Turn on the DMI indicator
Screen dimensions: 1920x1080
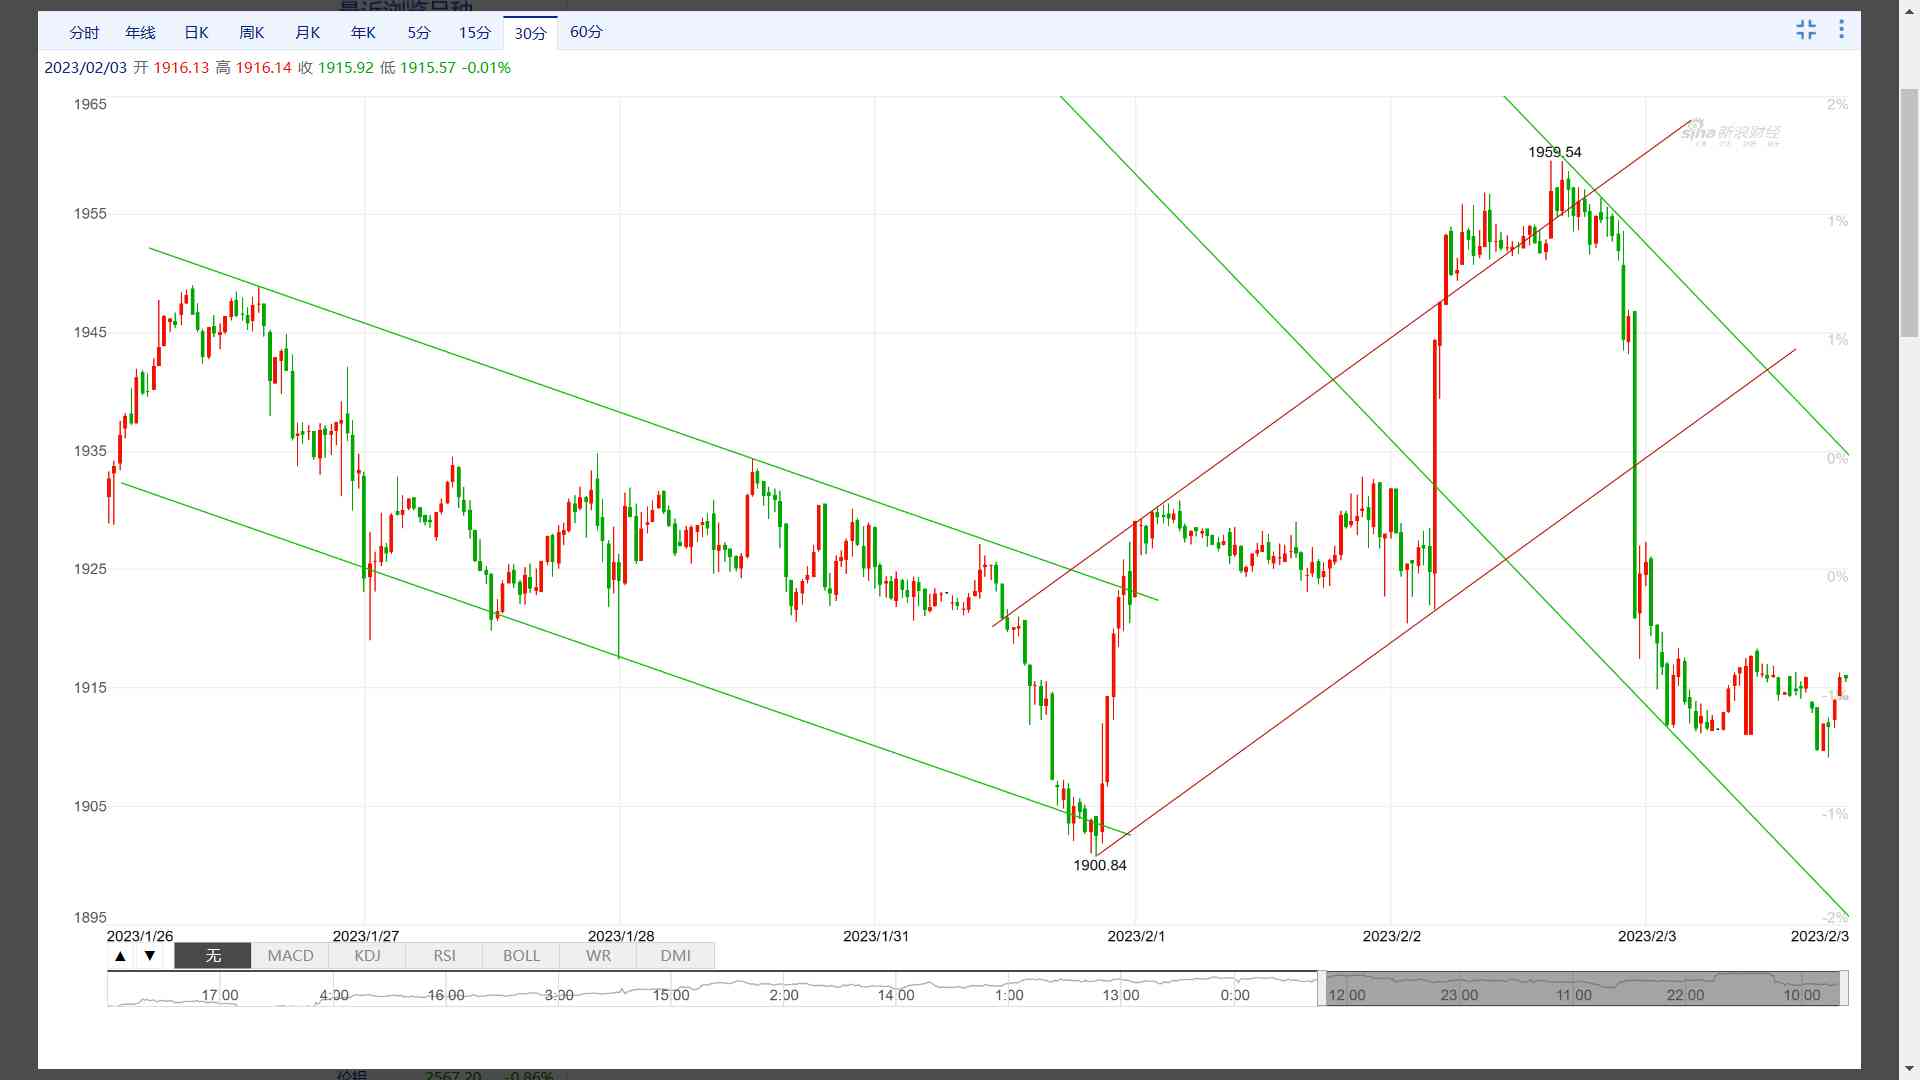675,956
